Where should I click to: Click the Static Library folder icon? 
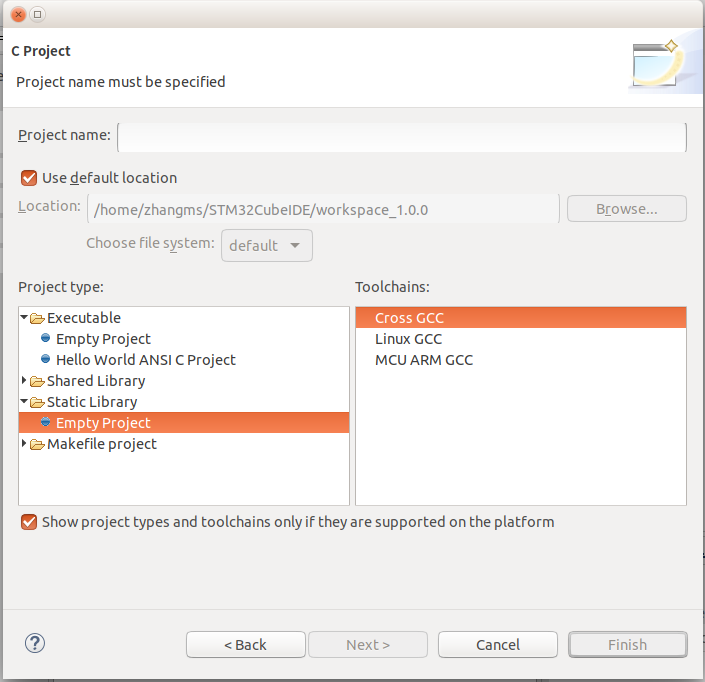[38, 402]
